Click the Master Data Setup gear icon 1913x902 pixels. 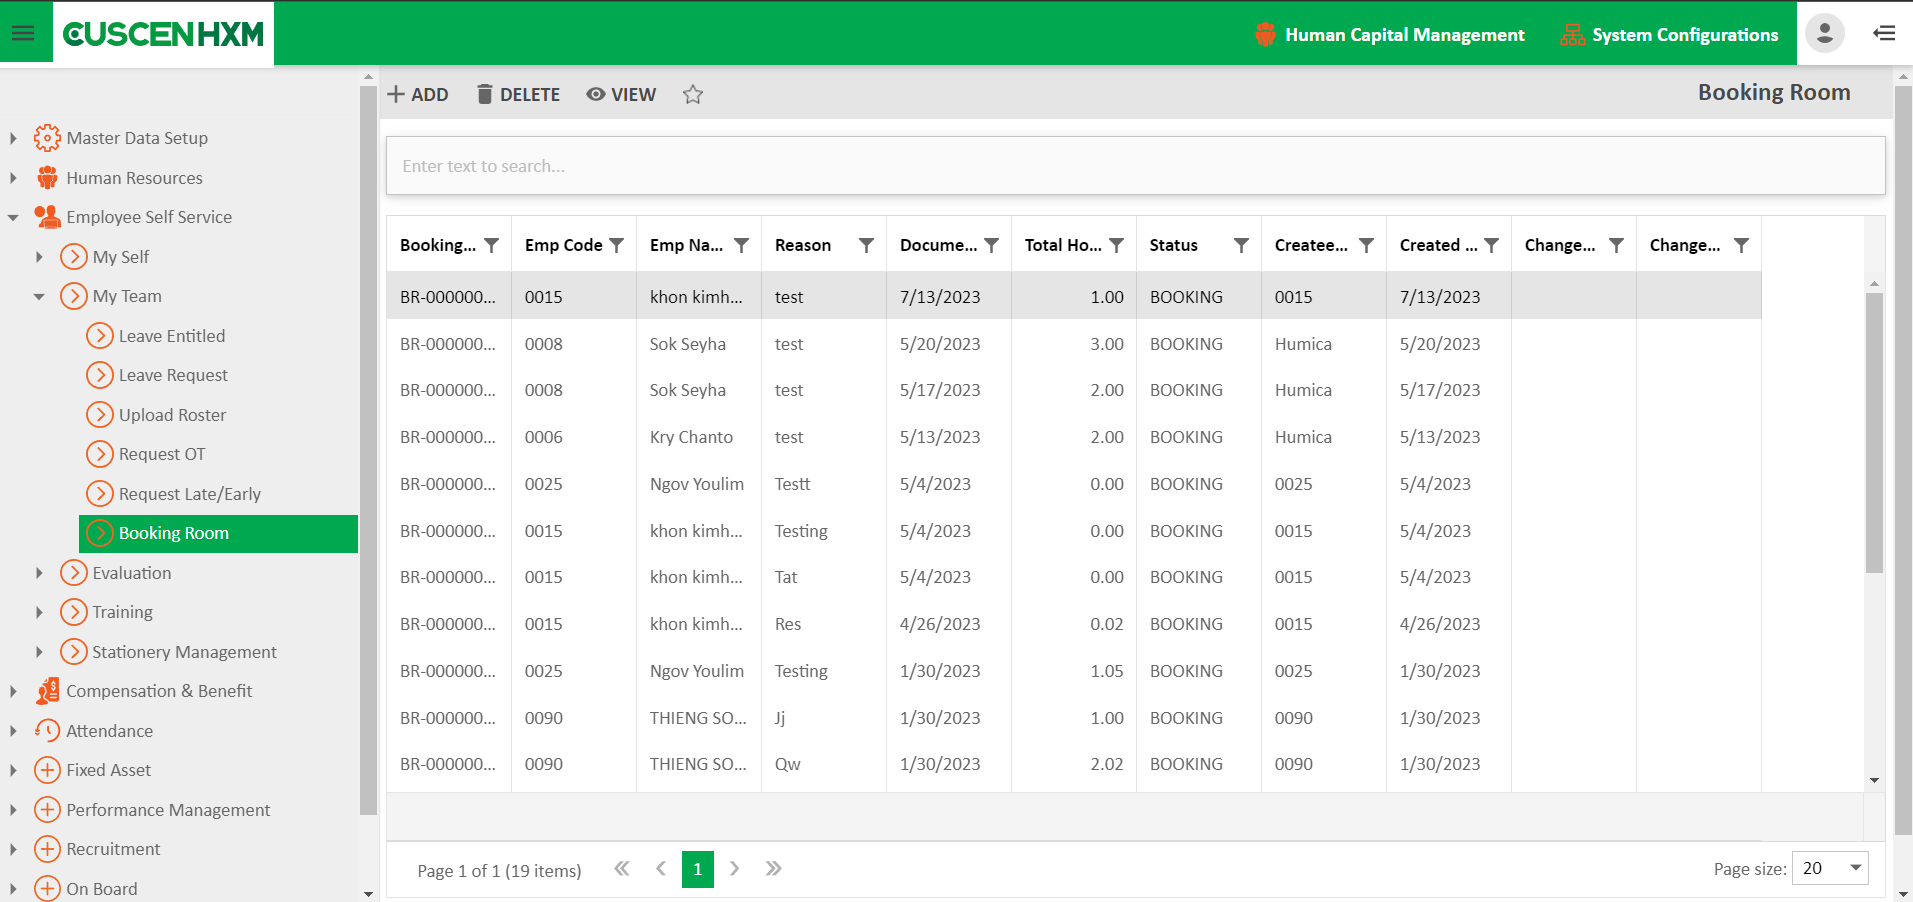(47, 138)
